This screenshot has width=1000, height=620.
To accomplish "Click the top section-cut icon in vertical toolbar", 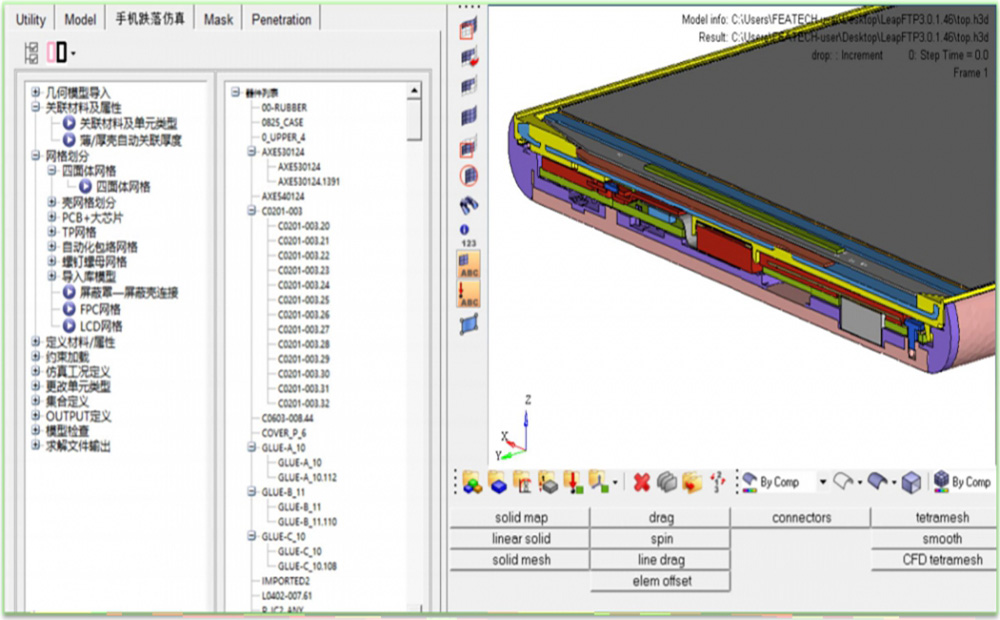I will point(468,29).
